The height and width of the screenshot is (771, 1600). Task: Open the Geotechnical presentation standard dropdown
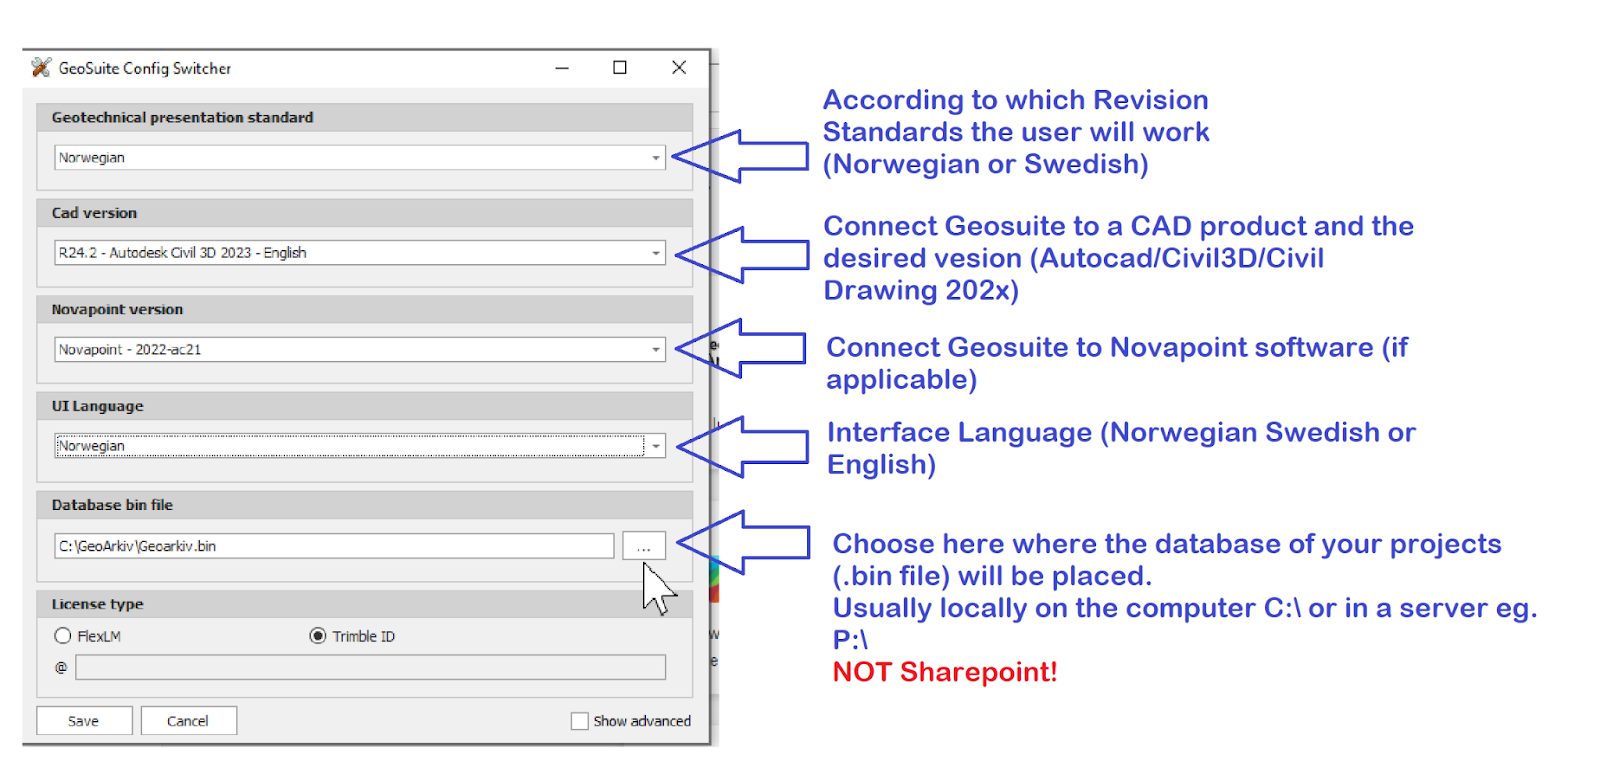coord(360,158)
